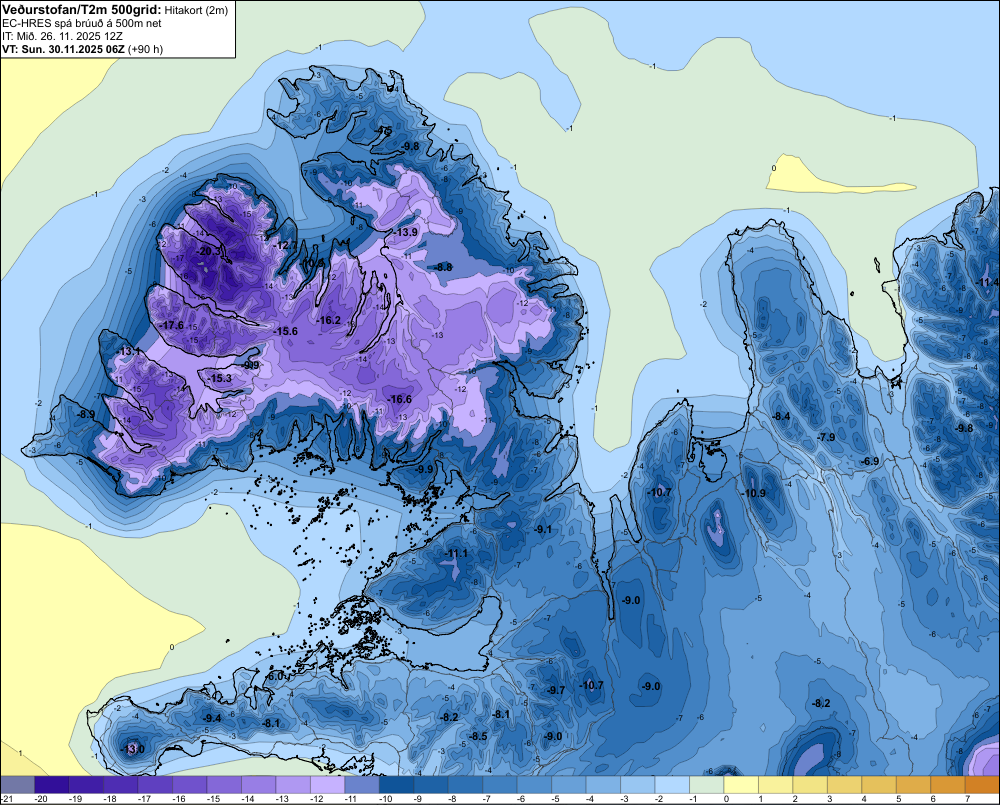Viewport: 1000px width, 805px height.
Task: Click the -8.4 temperature label
Action: [x=781, y=416]
